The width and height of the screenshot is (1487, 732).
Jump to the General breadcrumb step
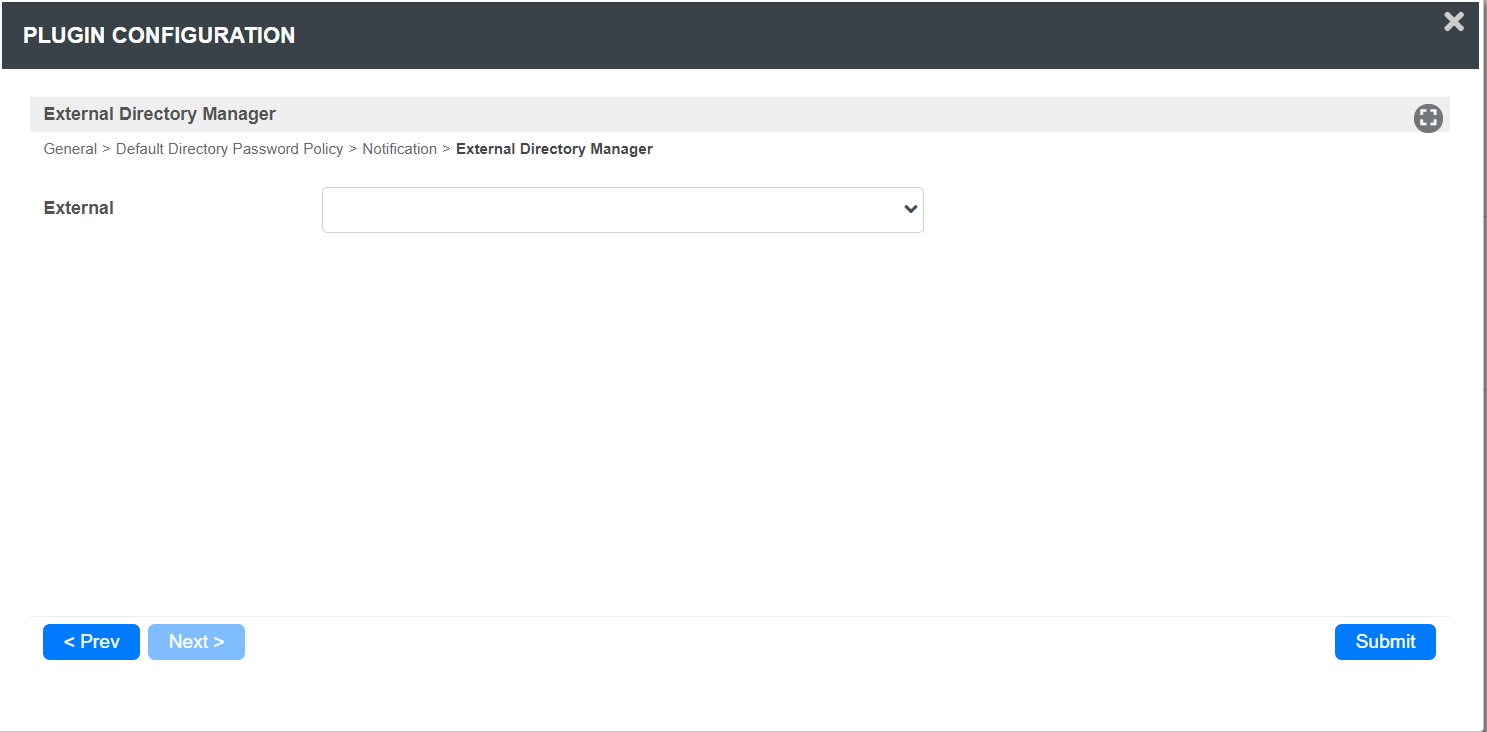point(70,149)
